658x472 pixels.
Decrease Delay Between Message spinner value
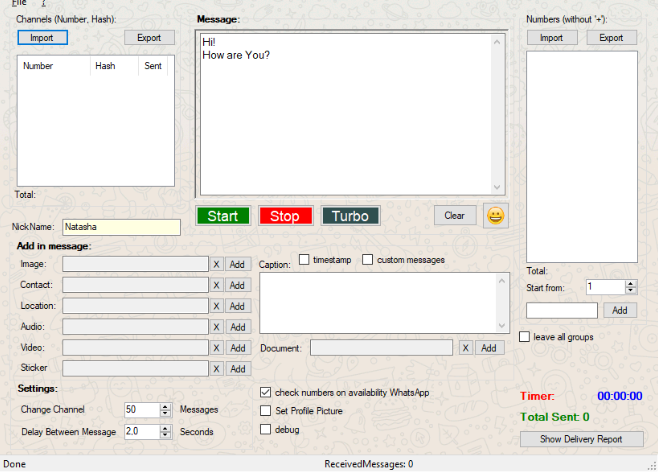(165, 436)
